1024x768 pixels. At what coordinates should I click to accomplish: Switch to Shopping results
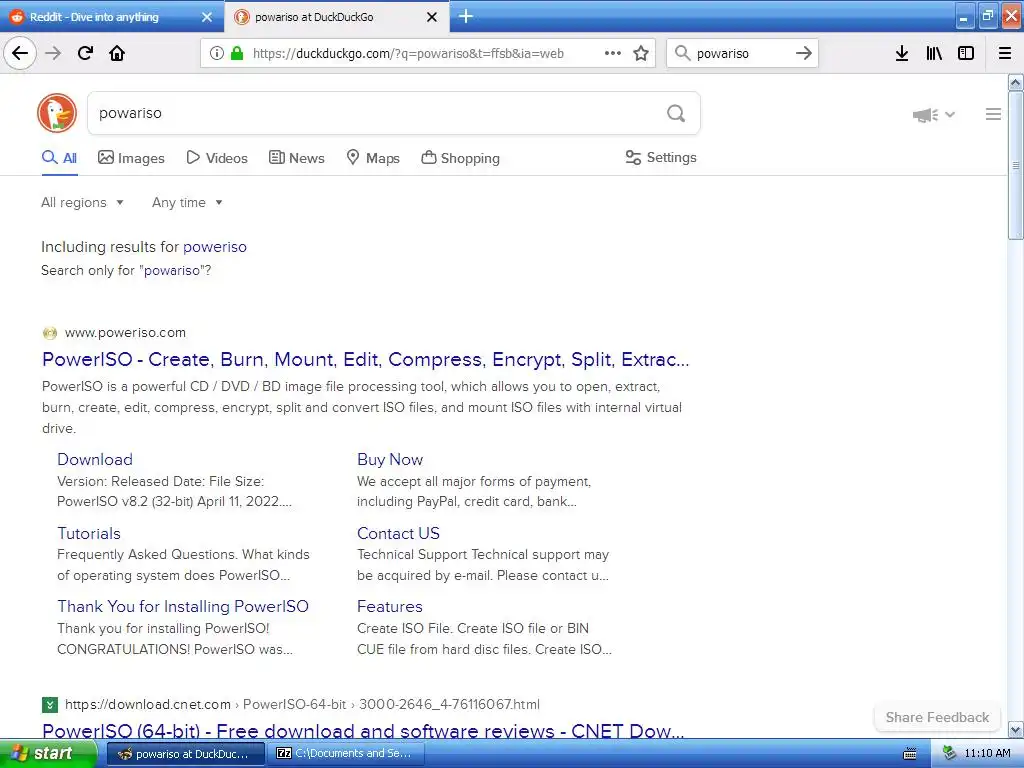[x=460, y=158]
